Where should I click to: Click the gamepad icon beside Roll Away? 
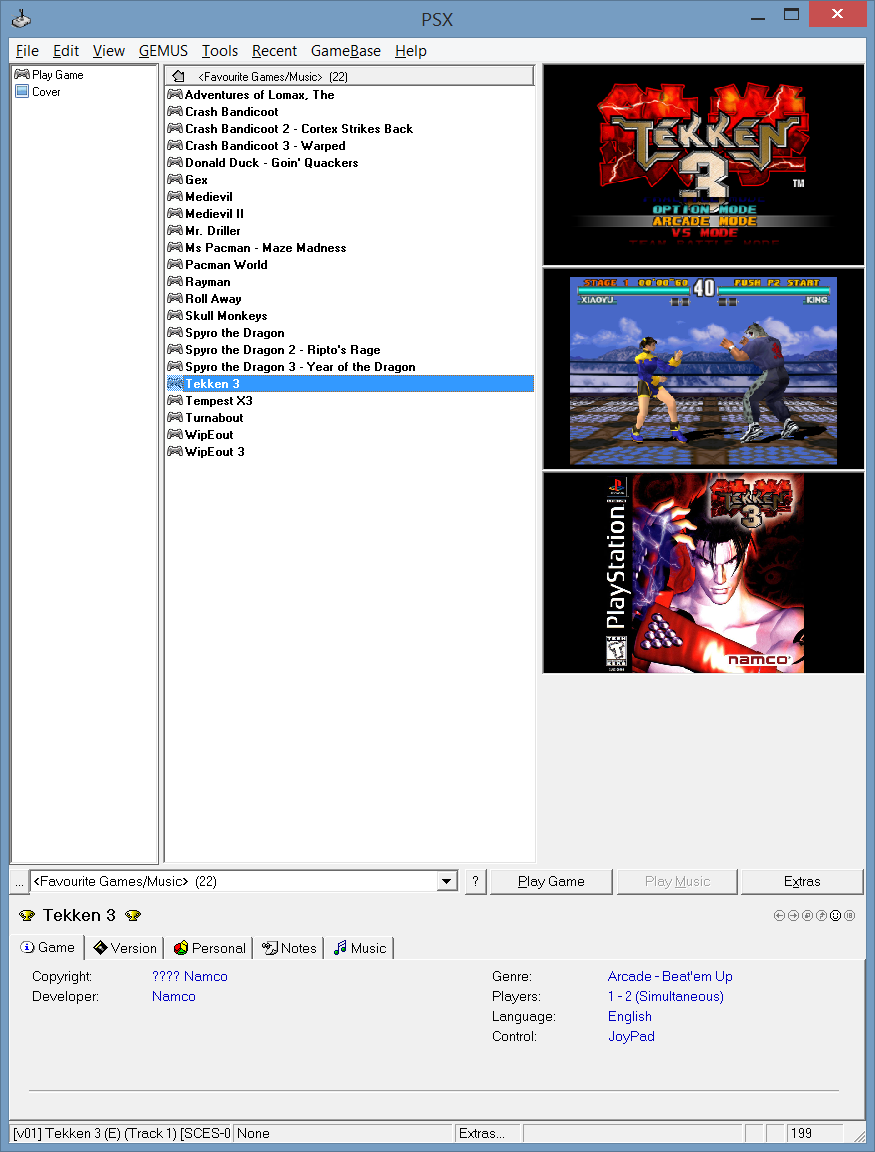175,298
